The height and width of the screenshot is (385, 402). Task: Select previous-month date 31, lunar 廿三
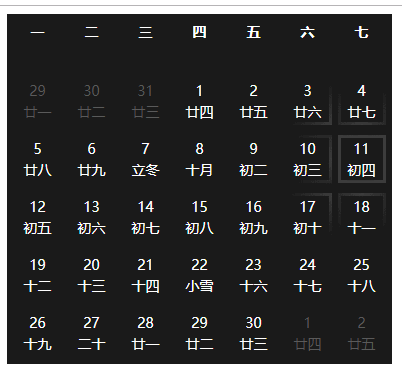pyautogui.click(x=145, y=101)
